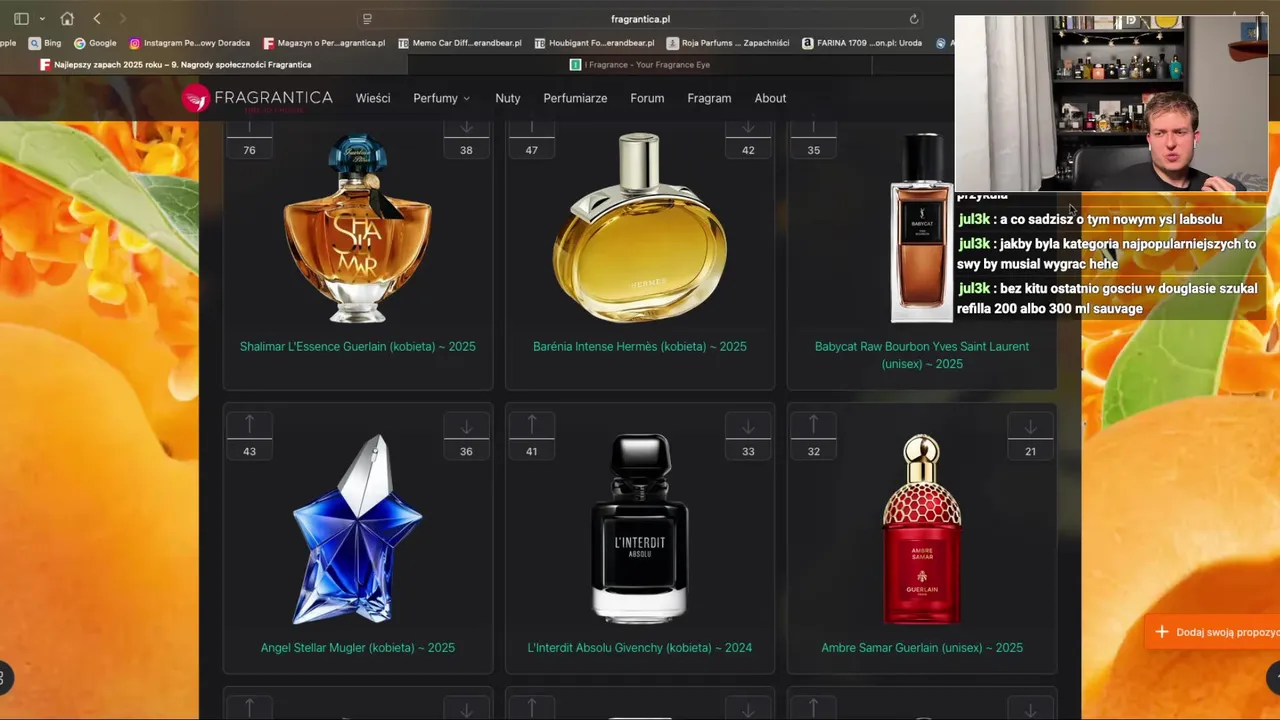1280x720 pixels.
Task: Click the down-vote count 33 for L'Interdit
Action: (748, 451)
